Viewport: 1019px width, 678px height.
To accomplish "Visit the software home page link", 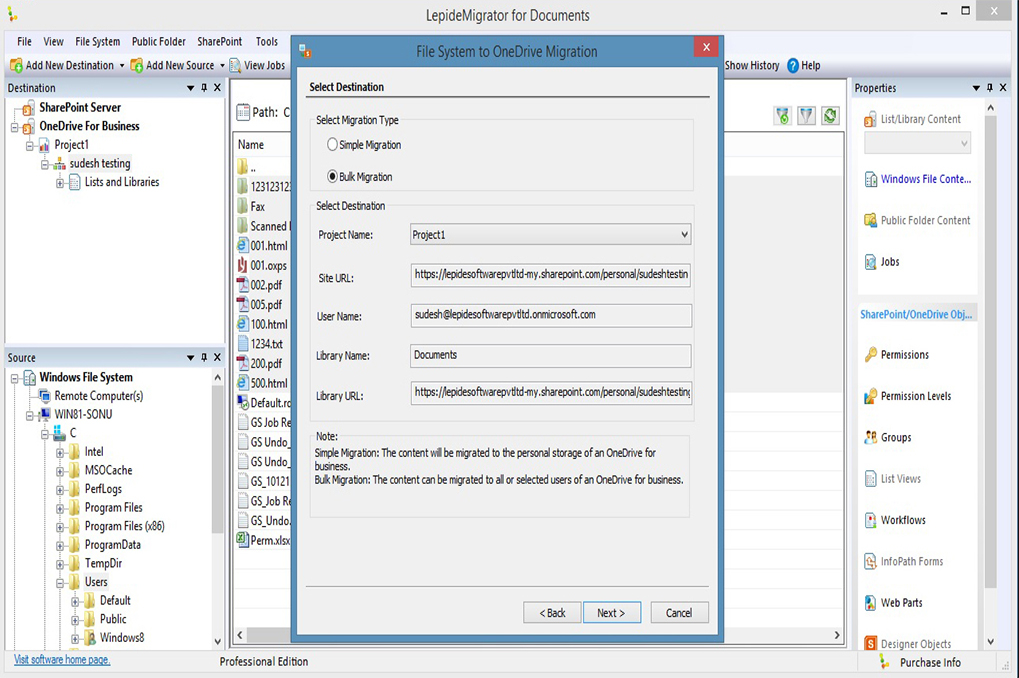I will coord(60,661).
